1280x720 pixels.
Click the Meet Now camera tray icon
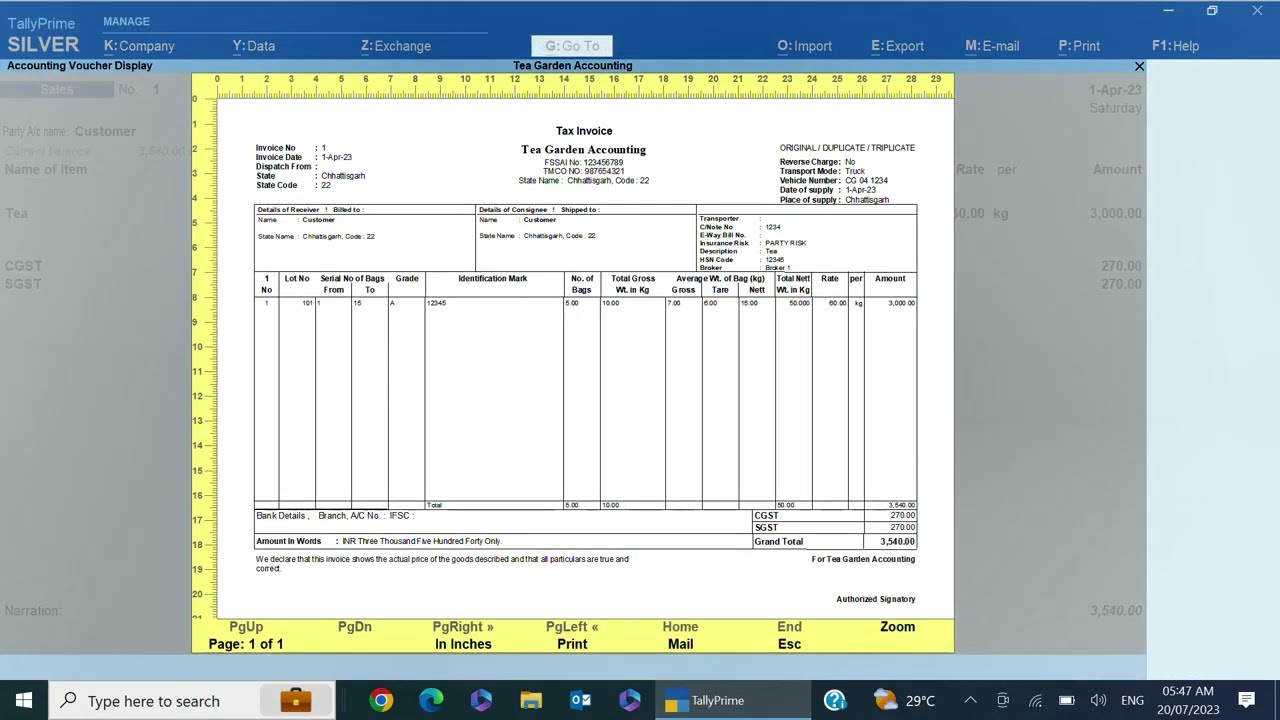[1003, 701]
